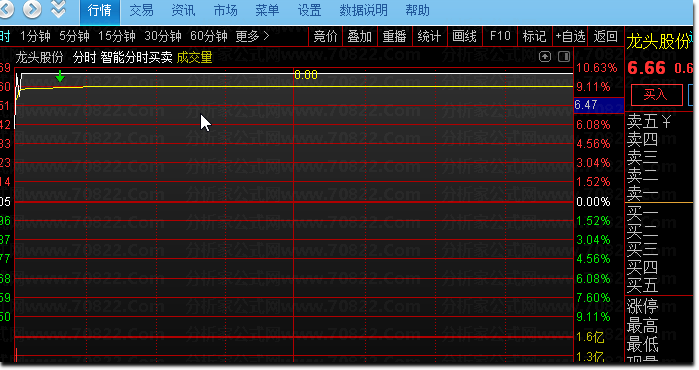Restore chart with the up-arrow panel icon
Viewport: 699px width, 370px height.
click(545, 57)
